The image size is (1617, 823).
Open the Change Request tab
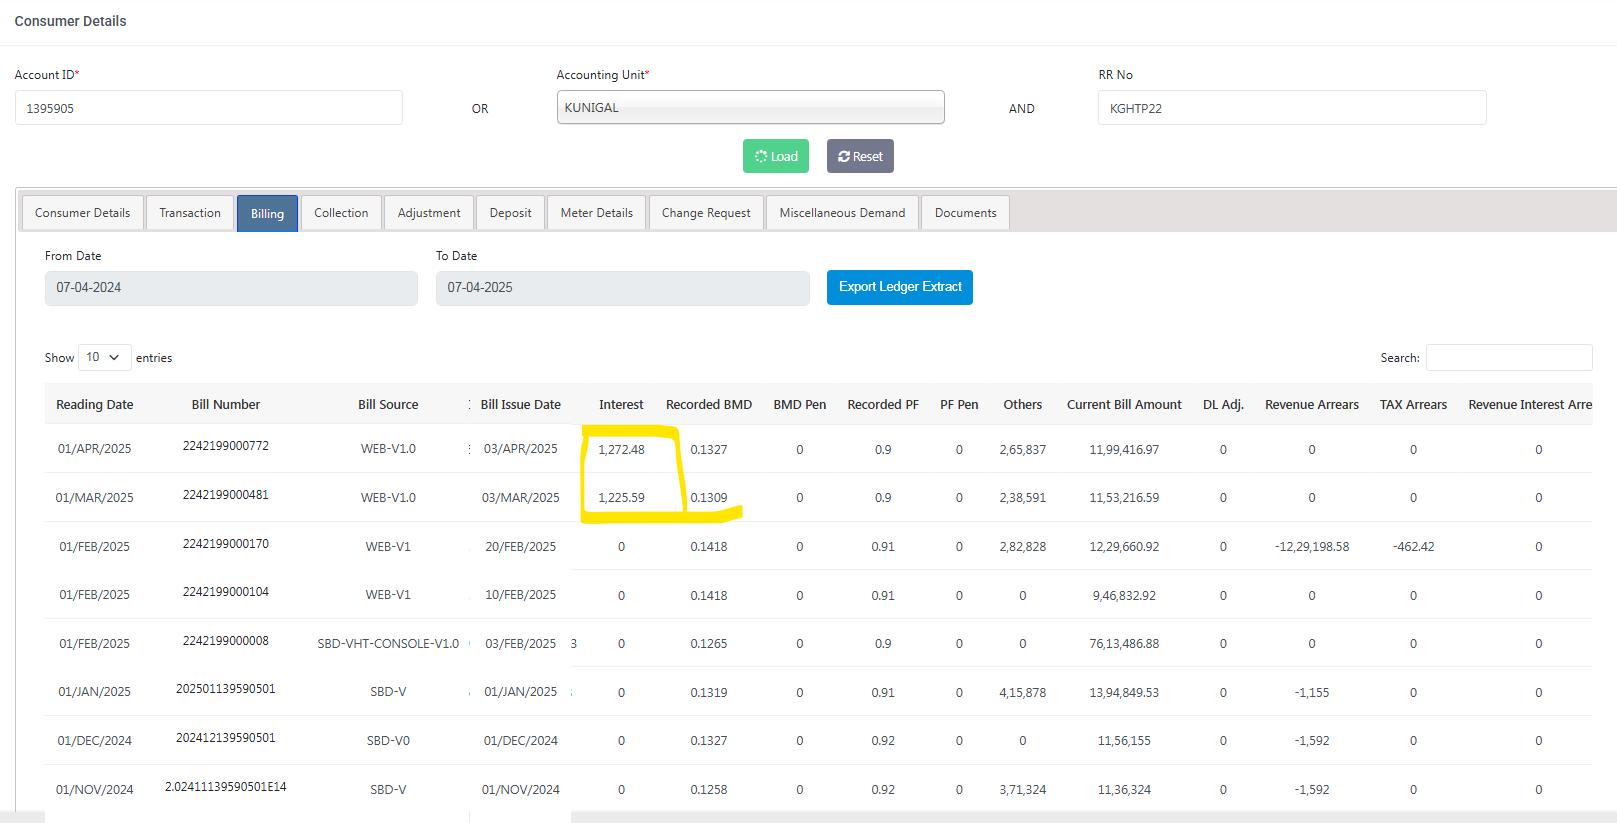[706, 213]
